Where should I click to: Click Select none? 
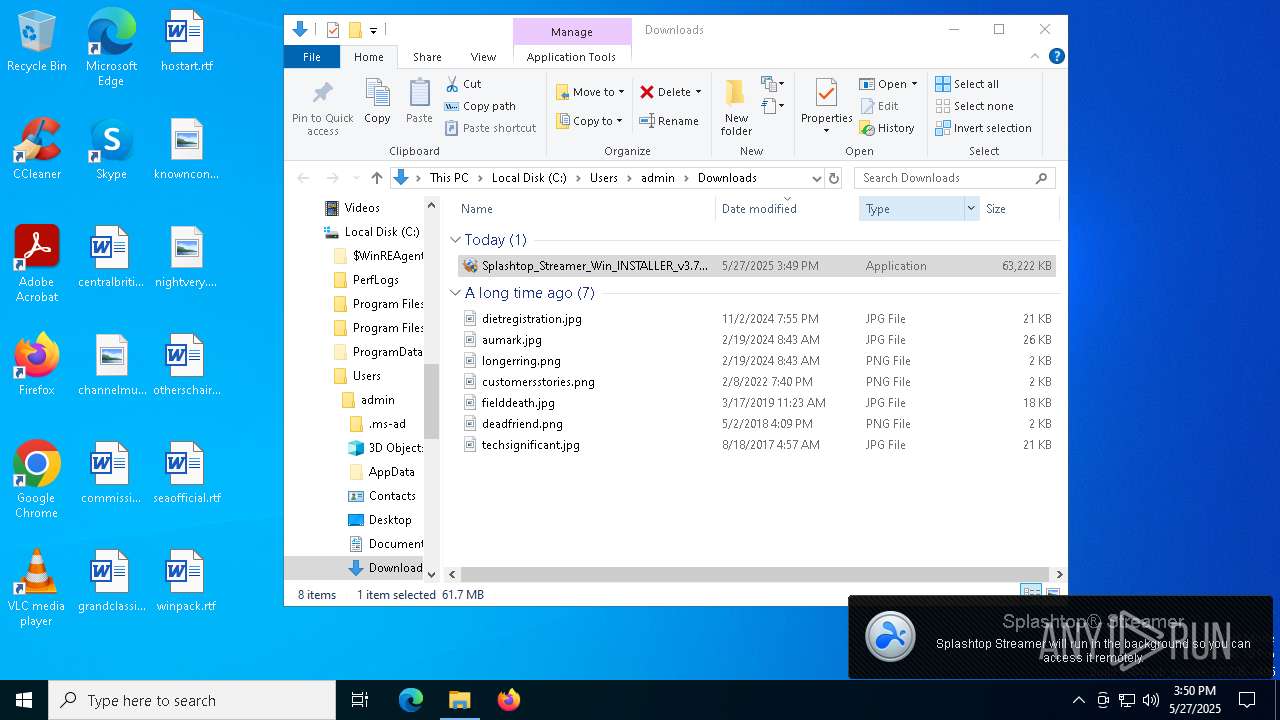tap(974, 106)
